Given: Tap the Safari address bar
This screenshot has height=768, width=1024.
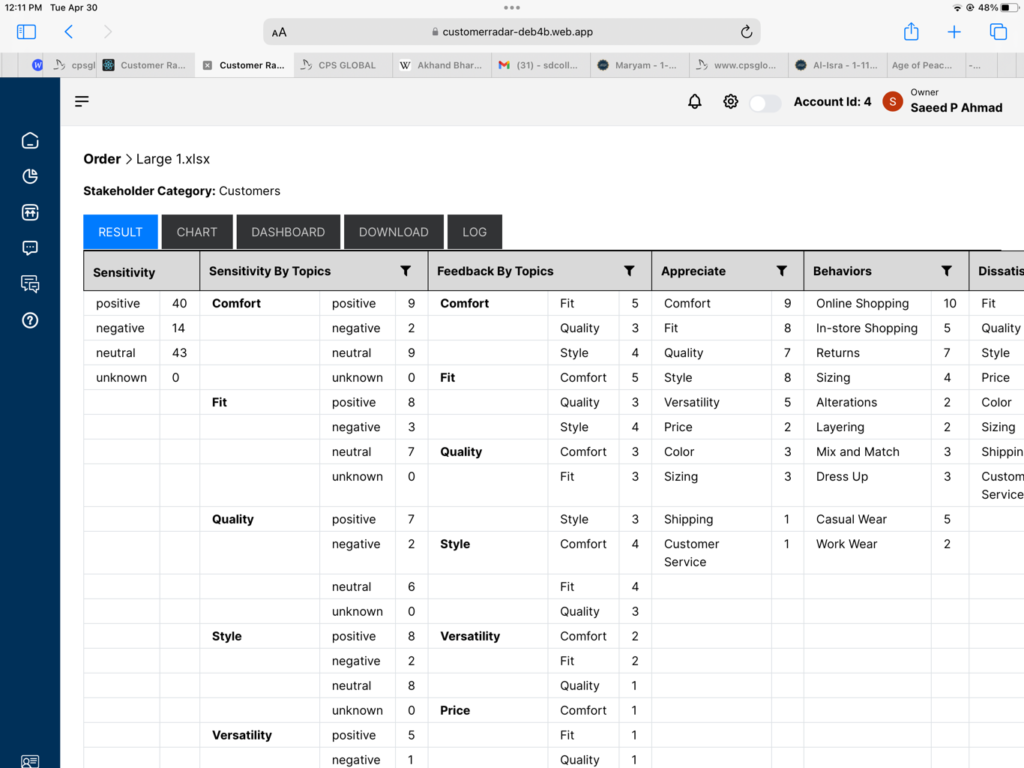Looking at the screenshot, I should pyautogui.click(x=512, y=32).
